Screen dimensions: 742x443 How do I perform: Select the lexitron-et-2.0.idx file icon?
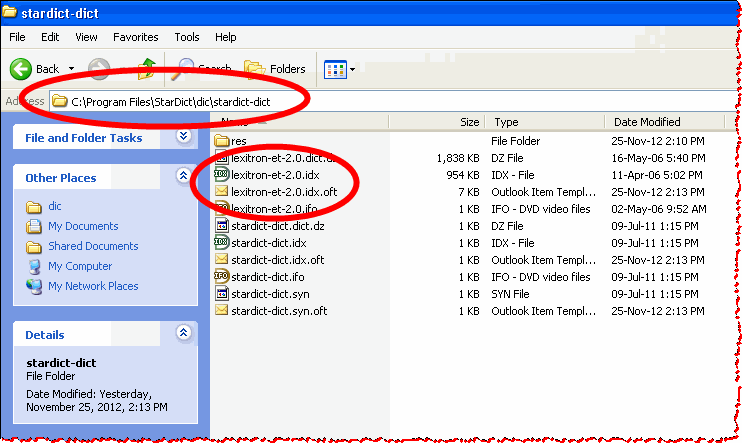pyautogui.click(x=221, y=174)
